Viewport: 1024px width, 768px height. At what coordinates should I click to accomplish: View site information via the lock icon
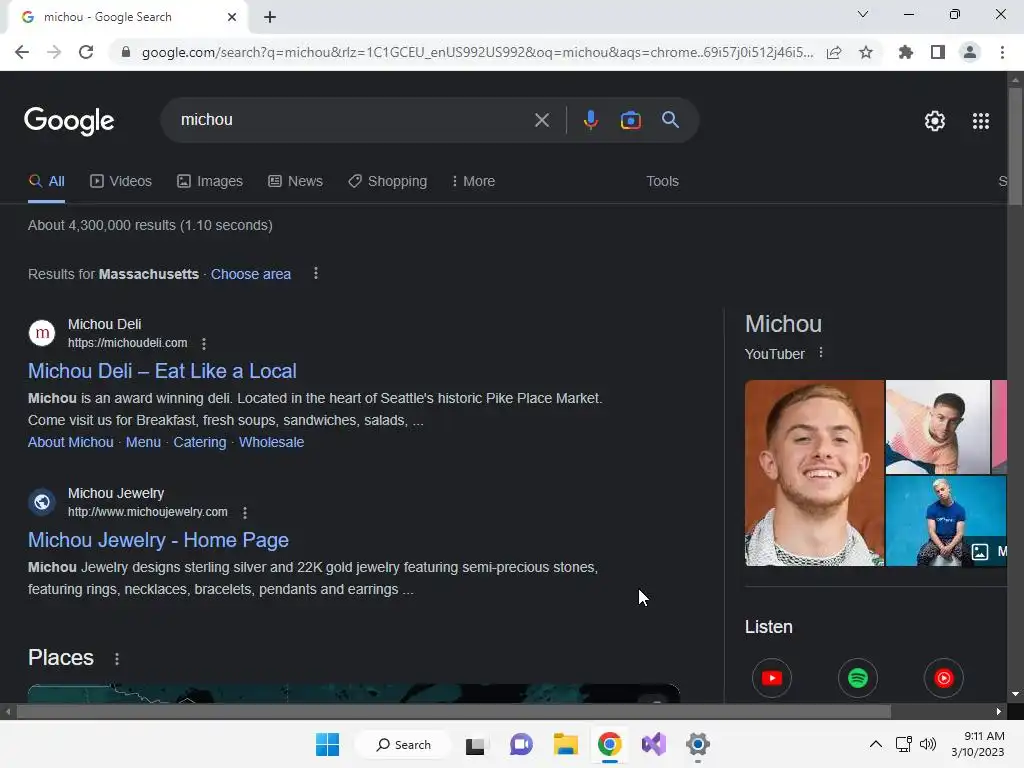coord(126,52)
